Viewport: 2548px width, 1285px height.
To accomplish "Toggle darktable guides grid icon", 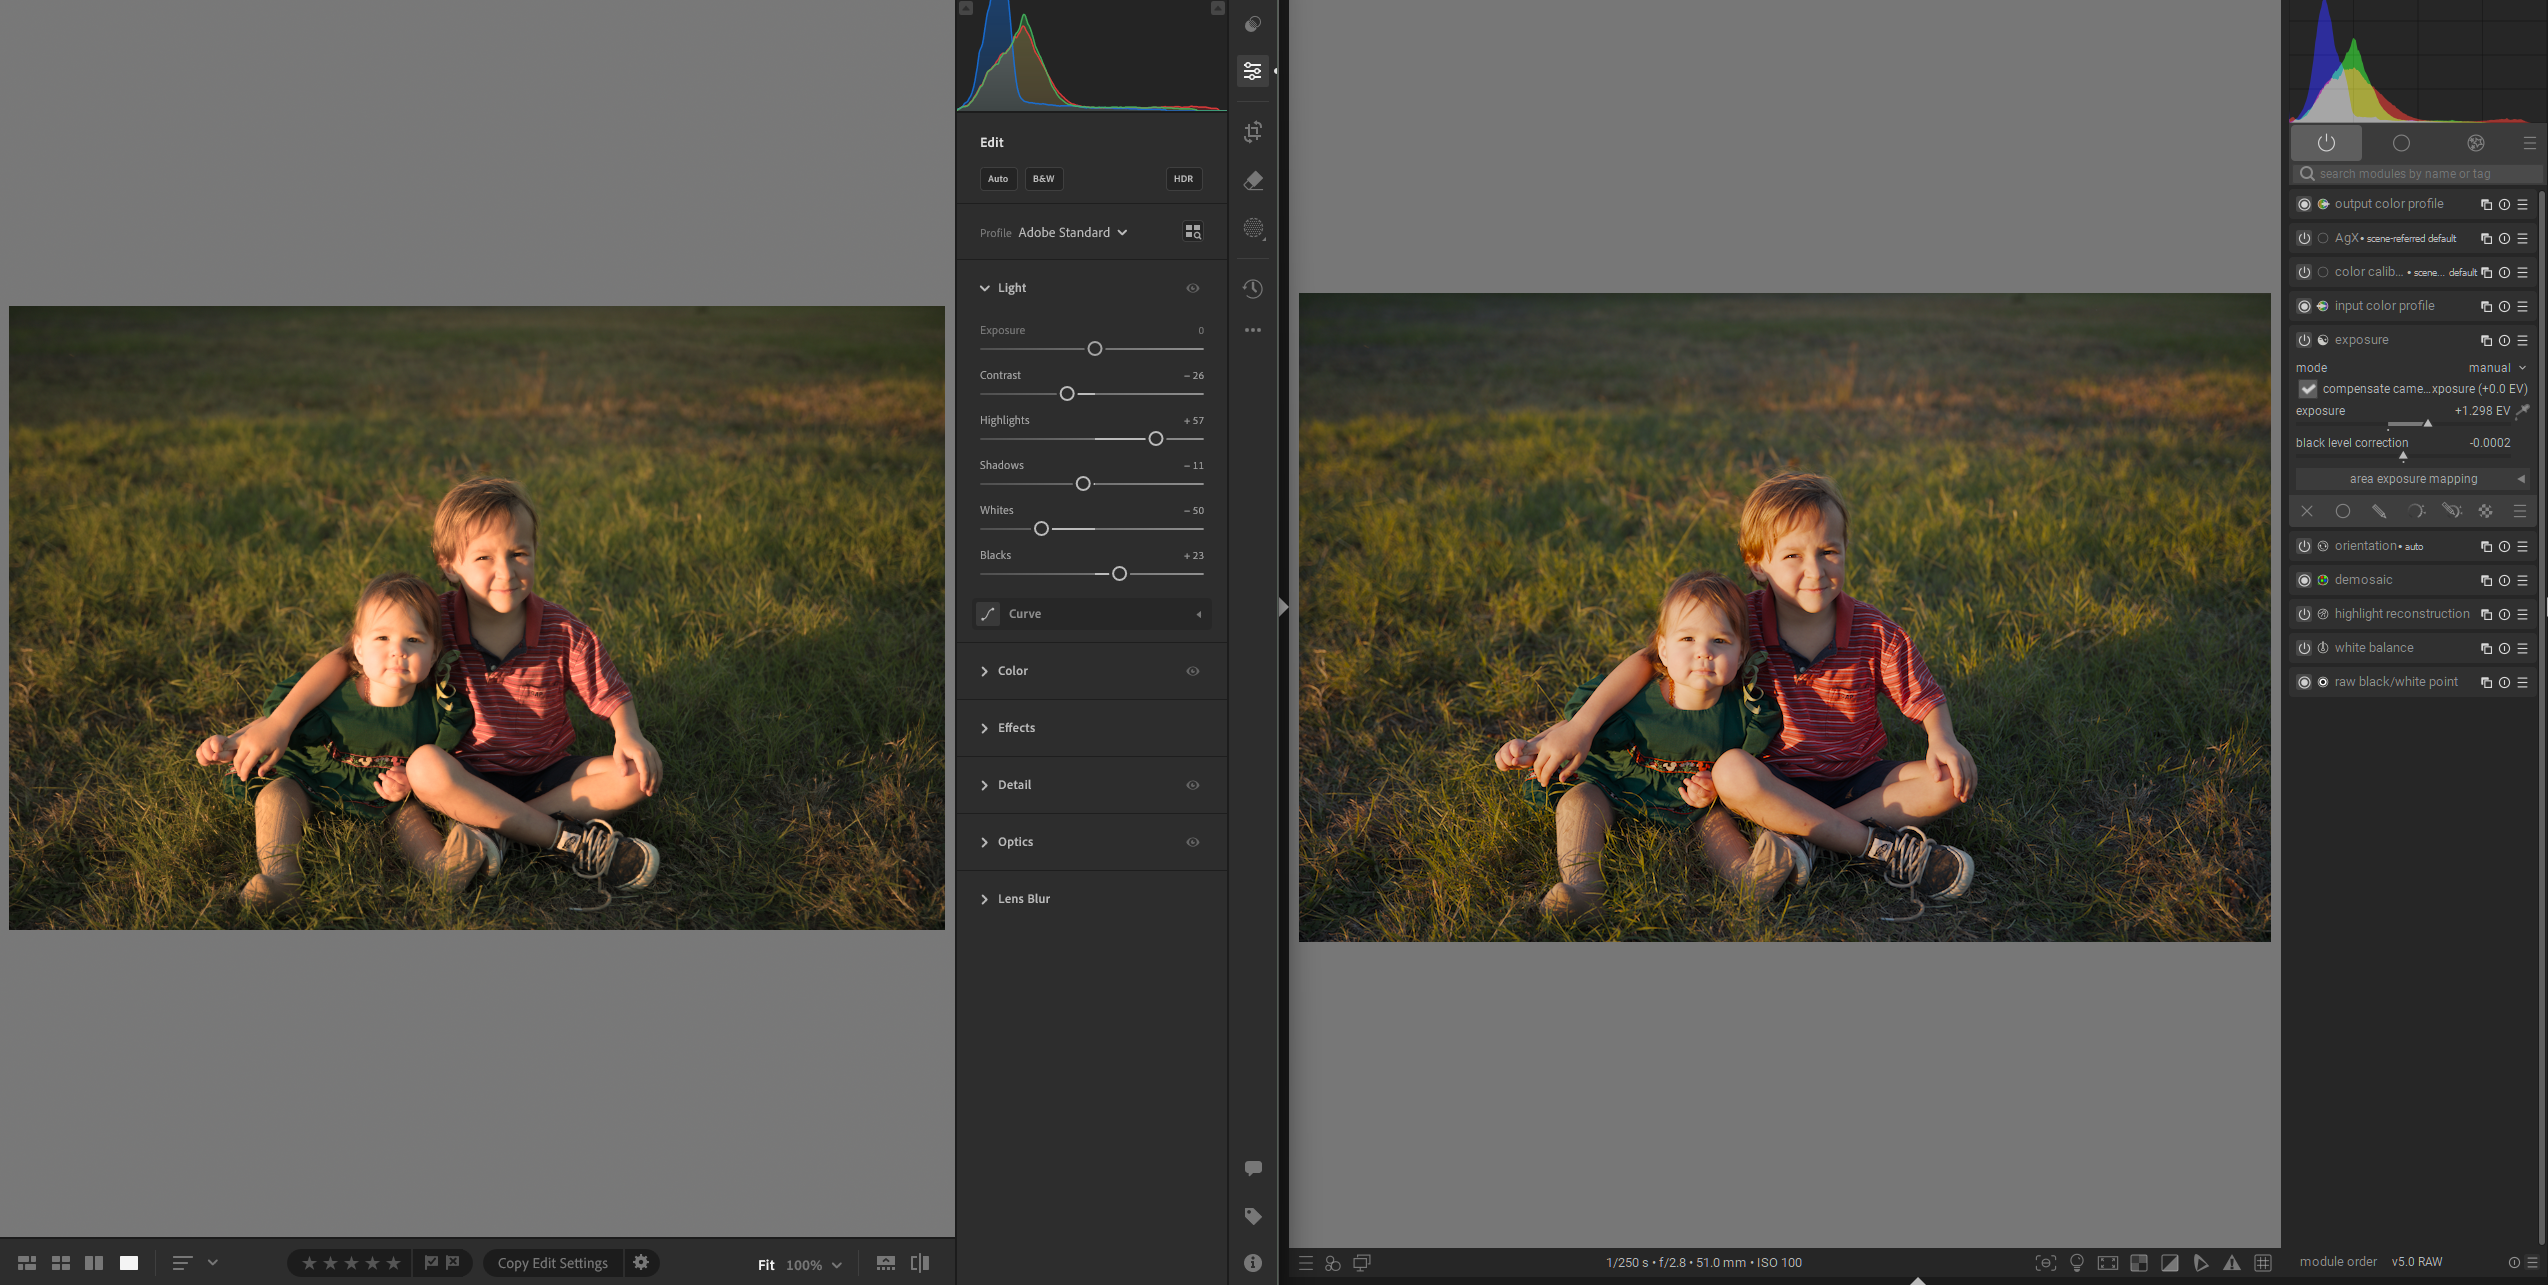I will pos(2263,1263).
